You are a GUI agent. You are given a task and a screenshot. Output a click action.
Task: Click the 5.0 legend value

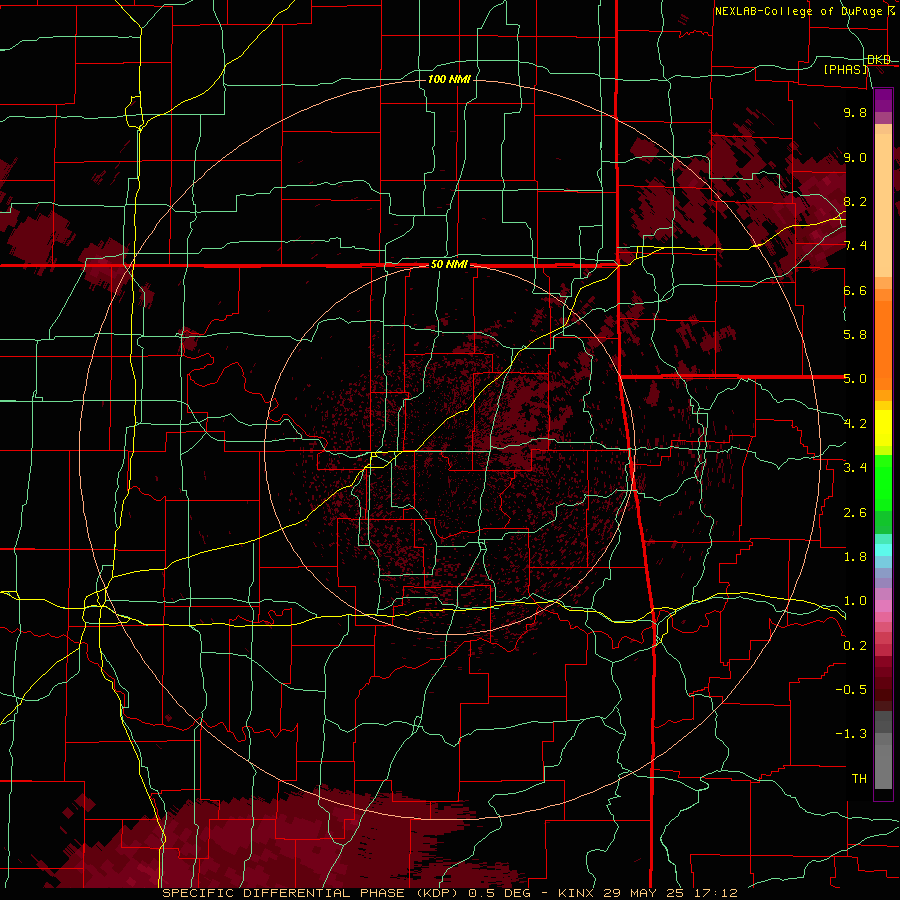[x=855, y=379]
